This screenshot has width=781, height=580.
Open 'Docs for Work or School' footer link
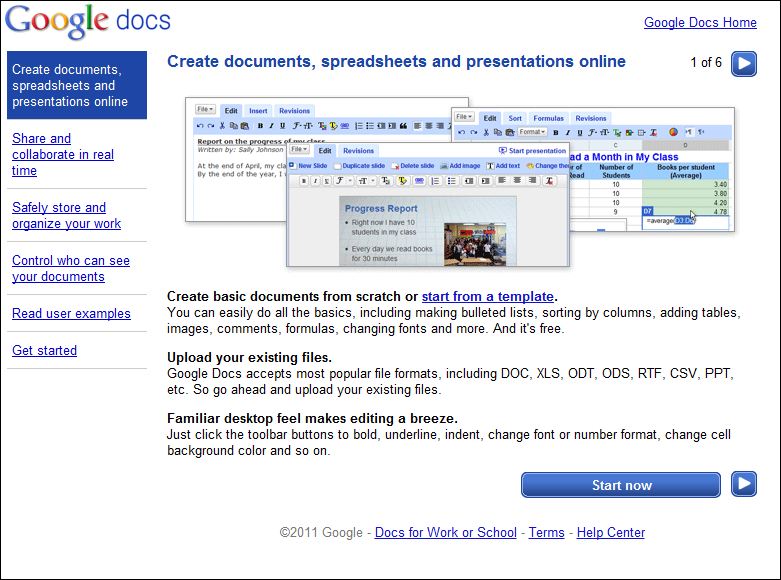445,533
